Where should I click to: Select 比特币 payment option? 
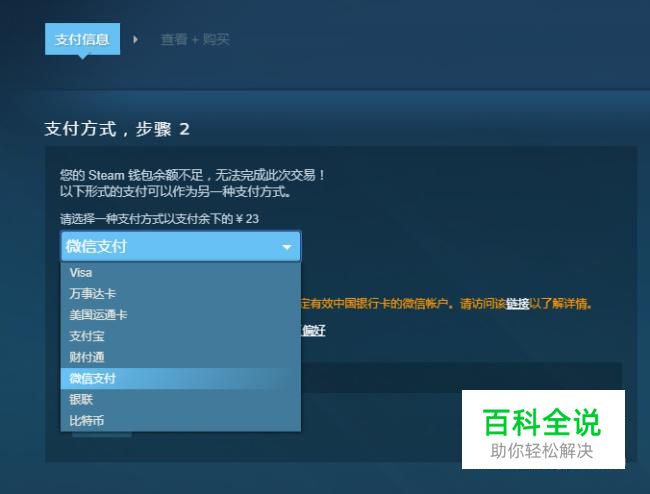[181, 421]
